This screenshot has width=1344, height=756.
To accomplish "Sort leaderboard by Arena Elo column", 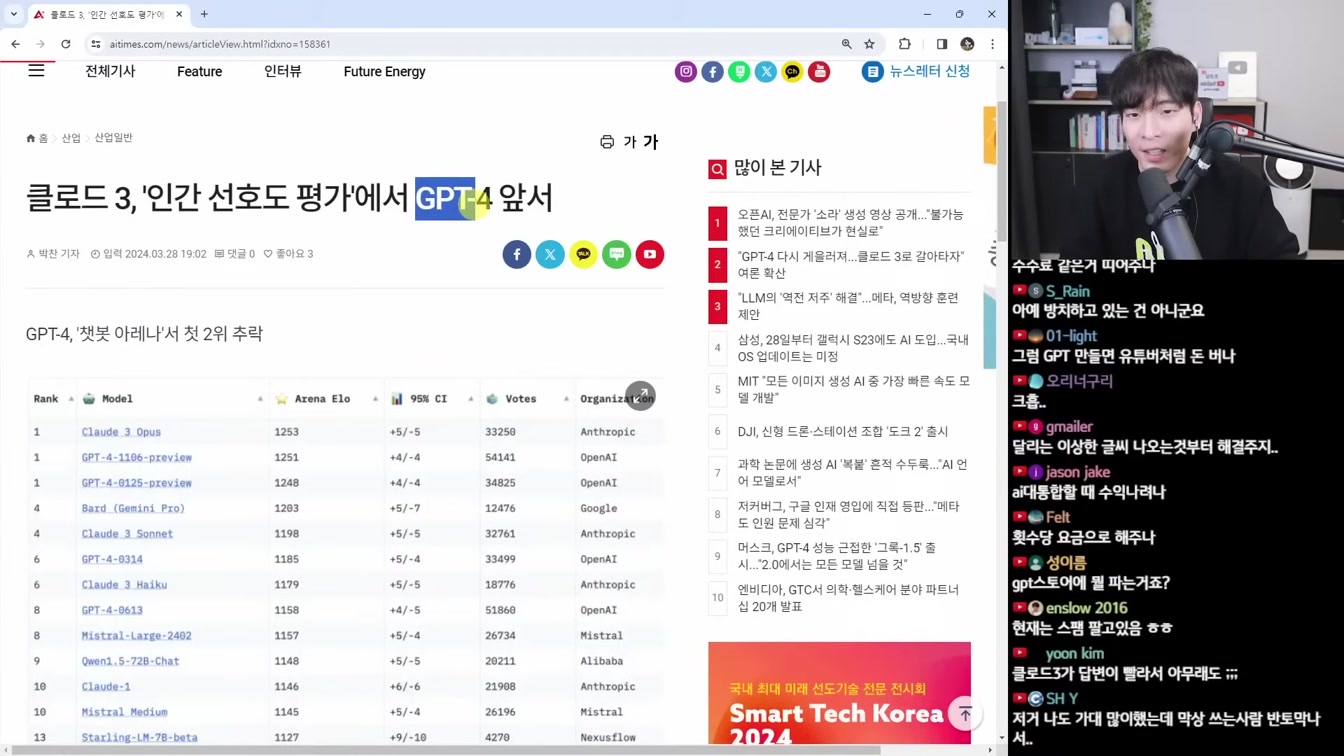I will 326,399.
